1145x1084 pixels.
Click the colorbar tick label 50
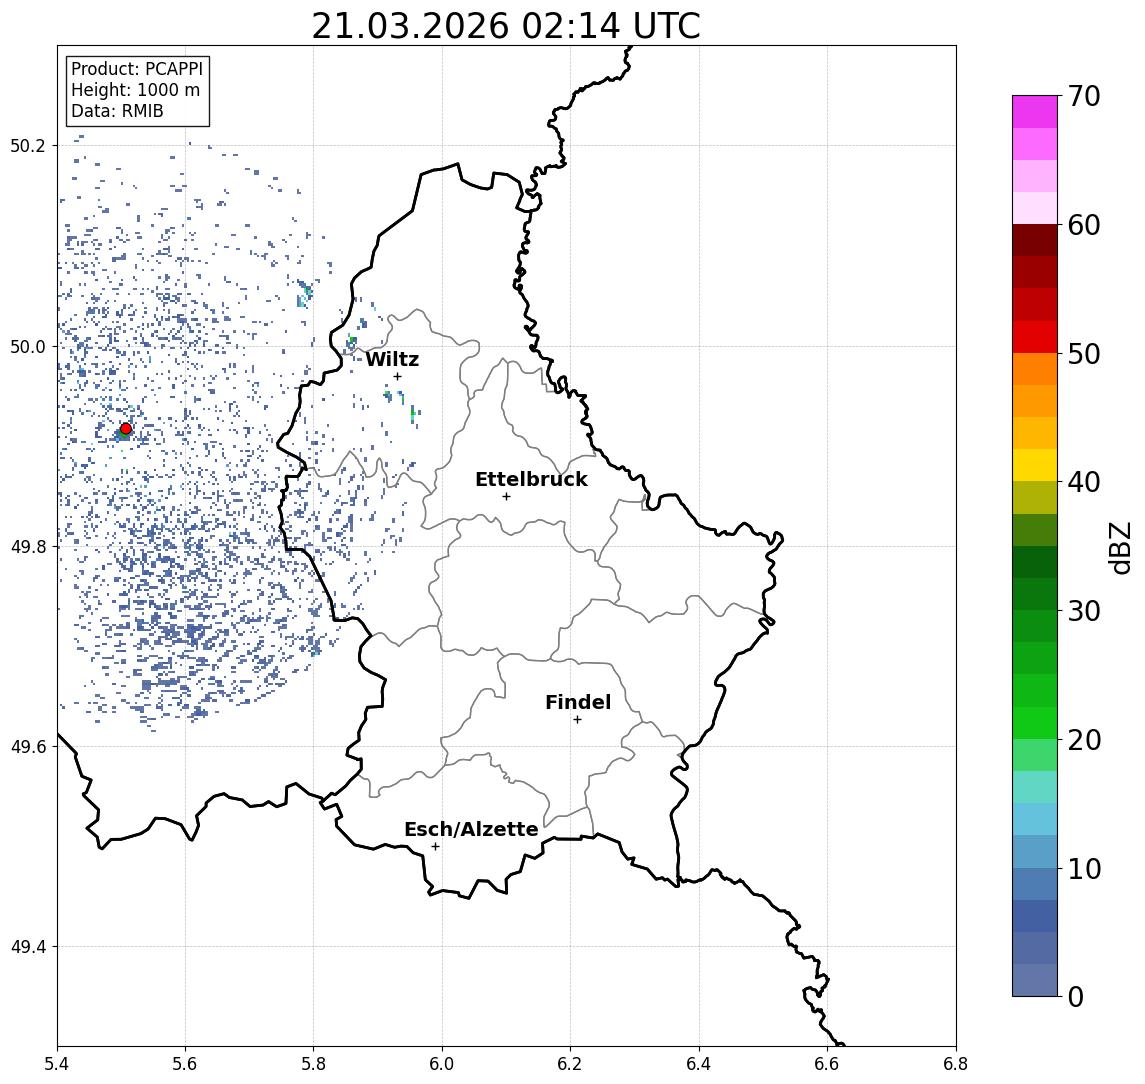pyautogui.click(x=1084, y=354)
